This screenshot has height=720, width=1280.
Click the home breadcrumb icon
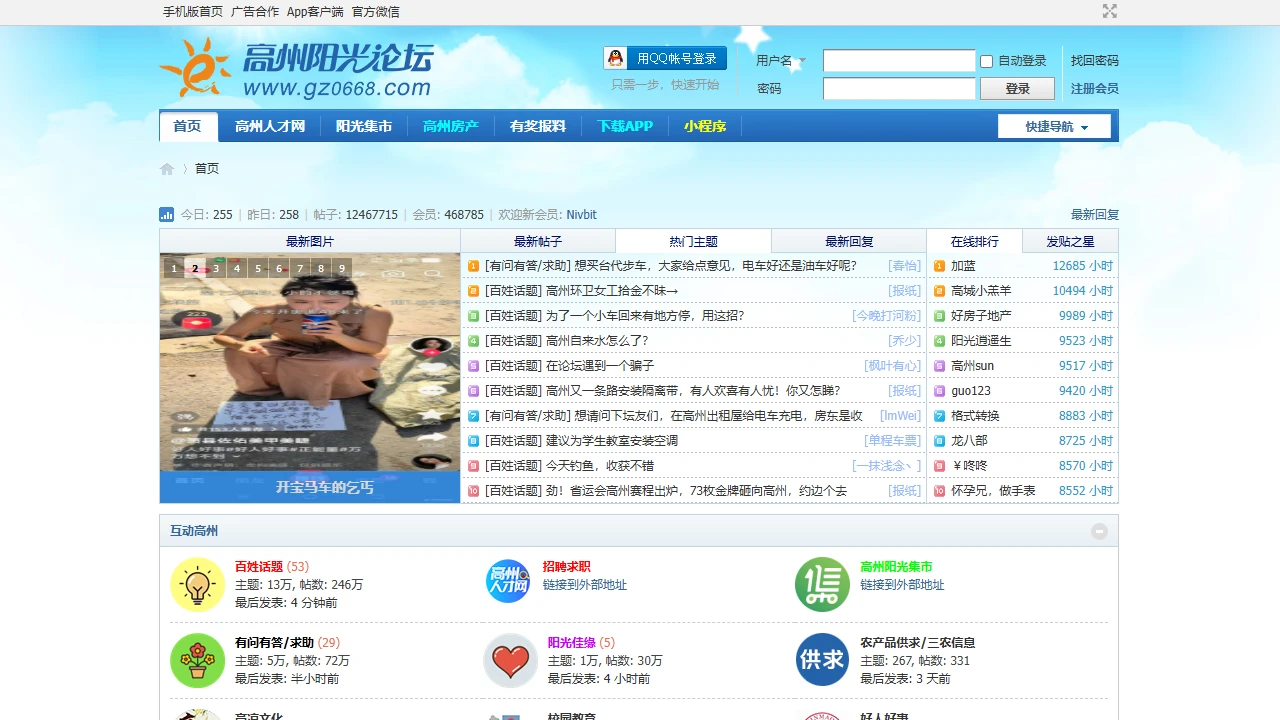pyautogui.click(x=167, y=168)
